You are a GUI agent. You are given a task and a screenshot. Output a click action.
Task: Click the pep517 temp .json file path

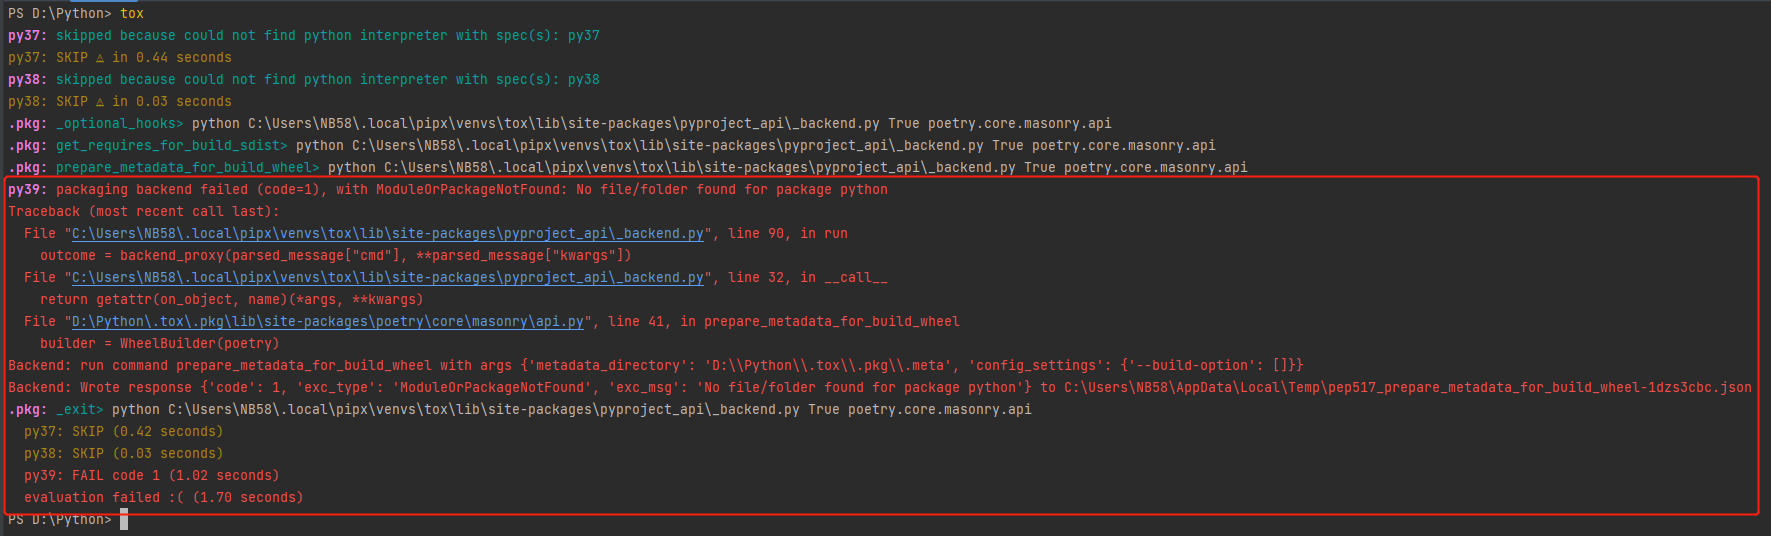coord(1407,388)
